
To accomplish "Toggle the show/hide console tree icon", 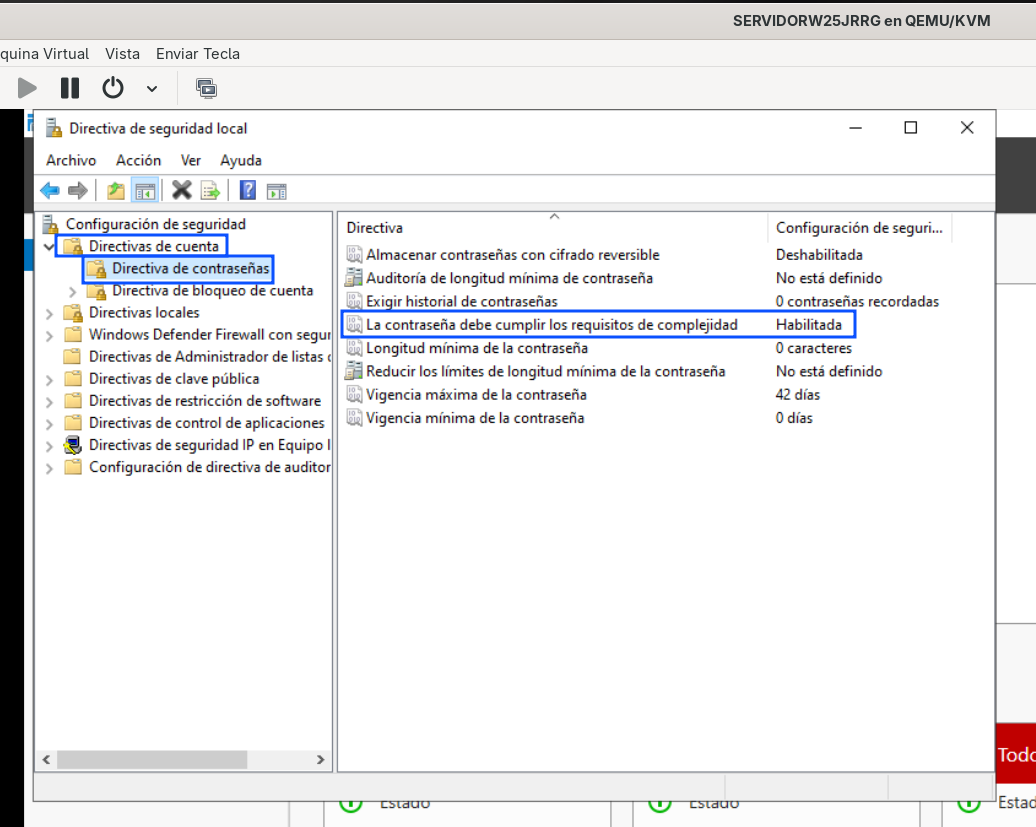I will pos(145,191).
